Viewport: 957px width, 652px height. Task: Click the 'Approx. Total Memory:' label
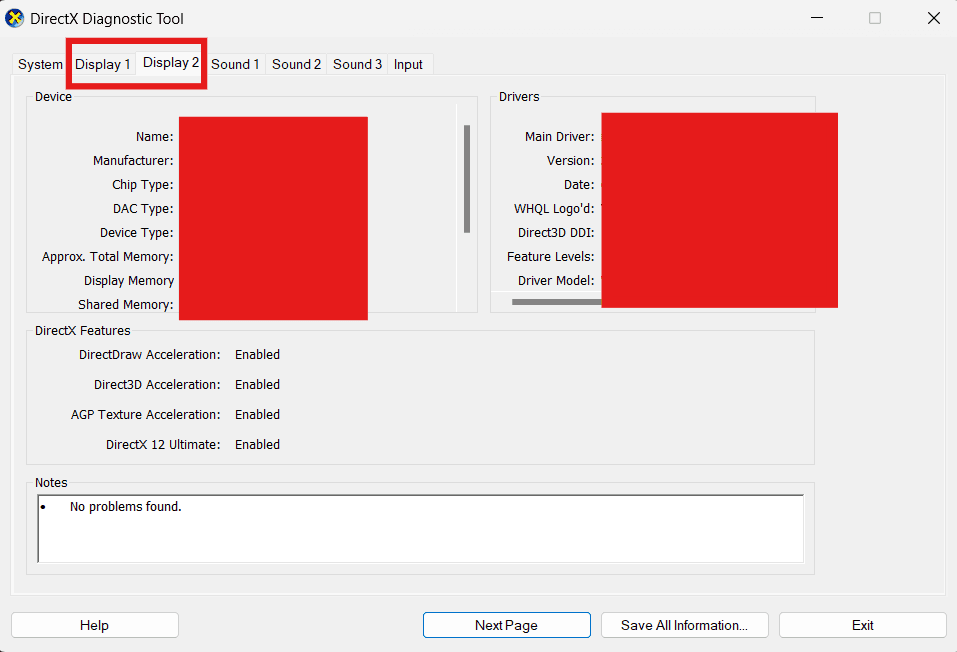(107, 256)
